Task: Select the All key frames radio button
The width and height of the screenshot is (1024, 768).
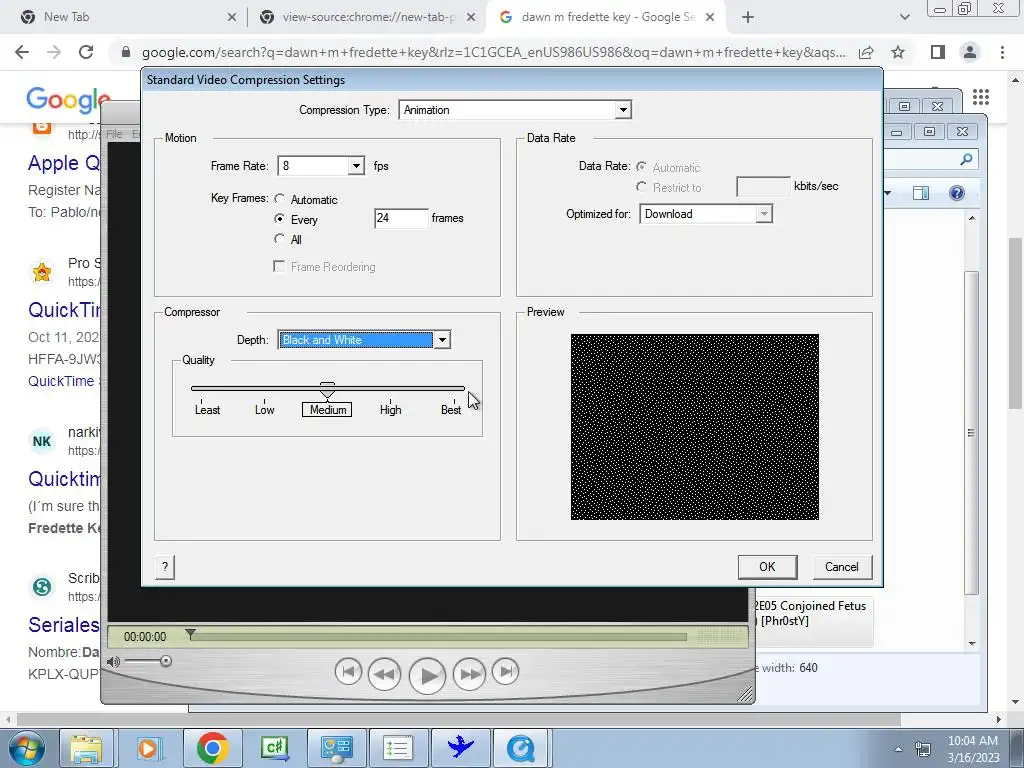Action: 280,239
